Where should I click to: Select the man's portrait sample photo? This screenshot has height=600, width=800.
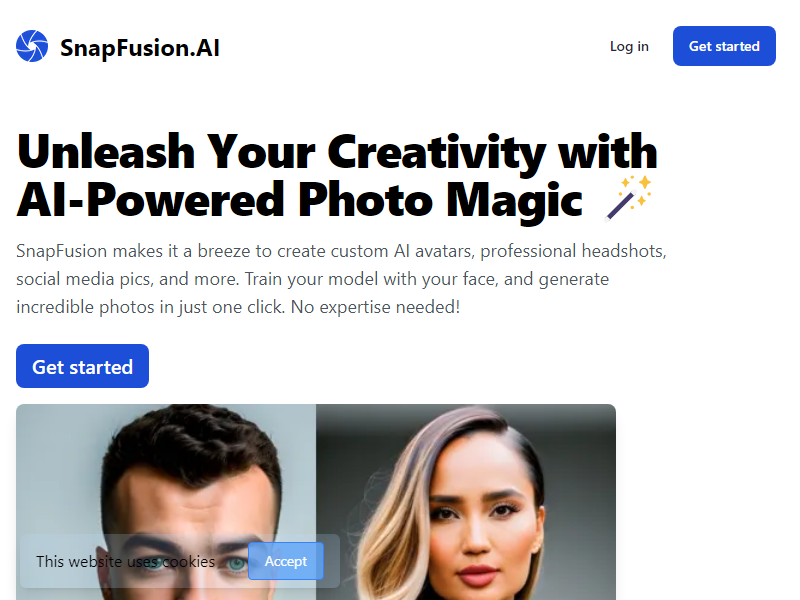166,502
